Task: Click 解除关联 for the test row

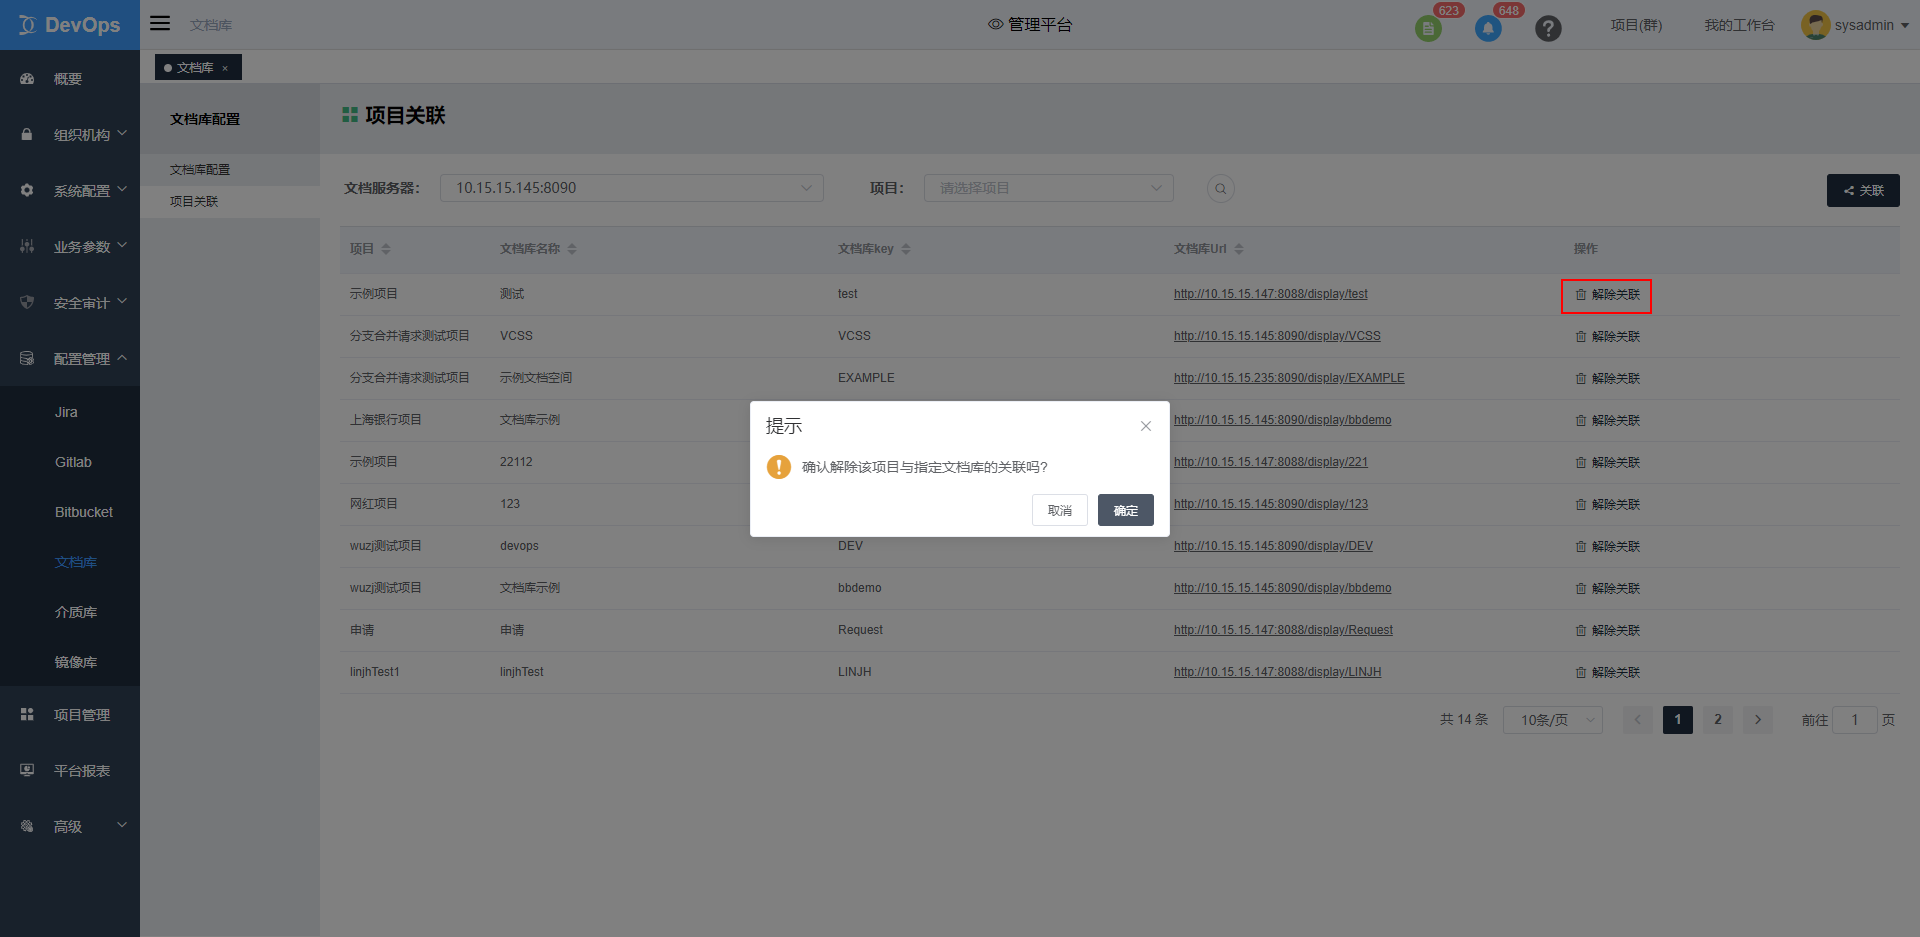Action: (x=1608, y=295)
